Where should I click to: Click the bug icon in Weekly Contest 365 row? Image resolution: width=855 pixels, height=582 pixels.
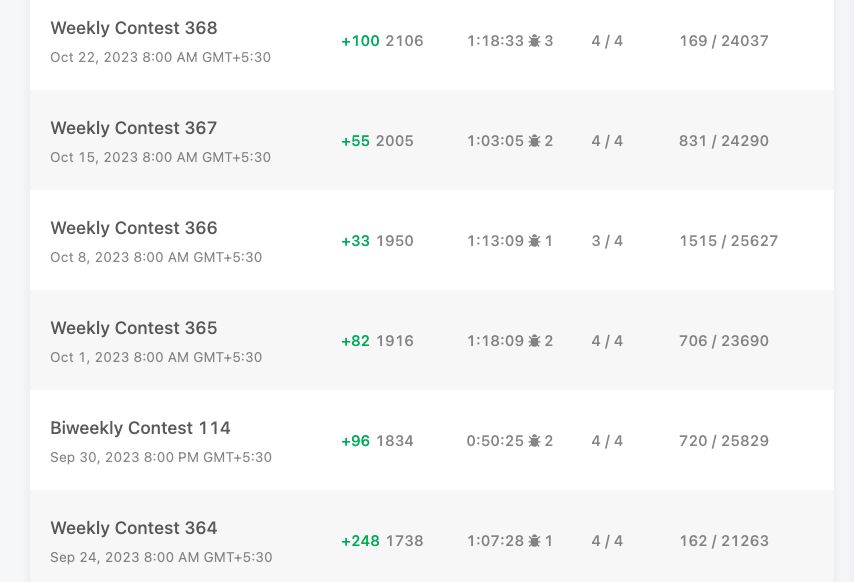(x=534, y=341)
